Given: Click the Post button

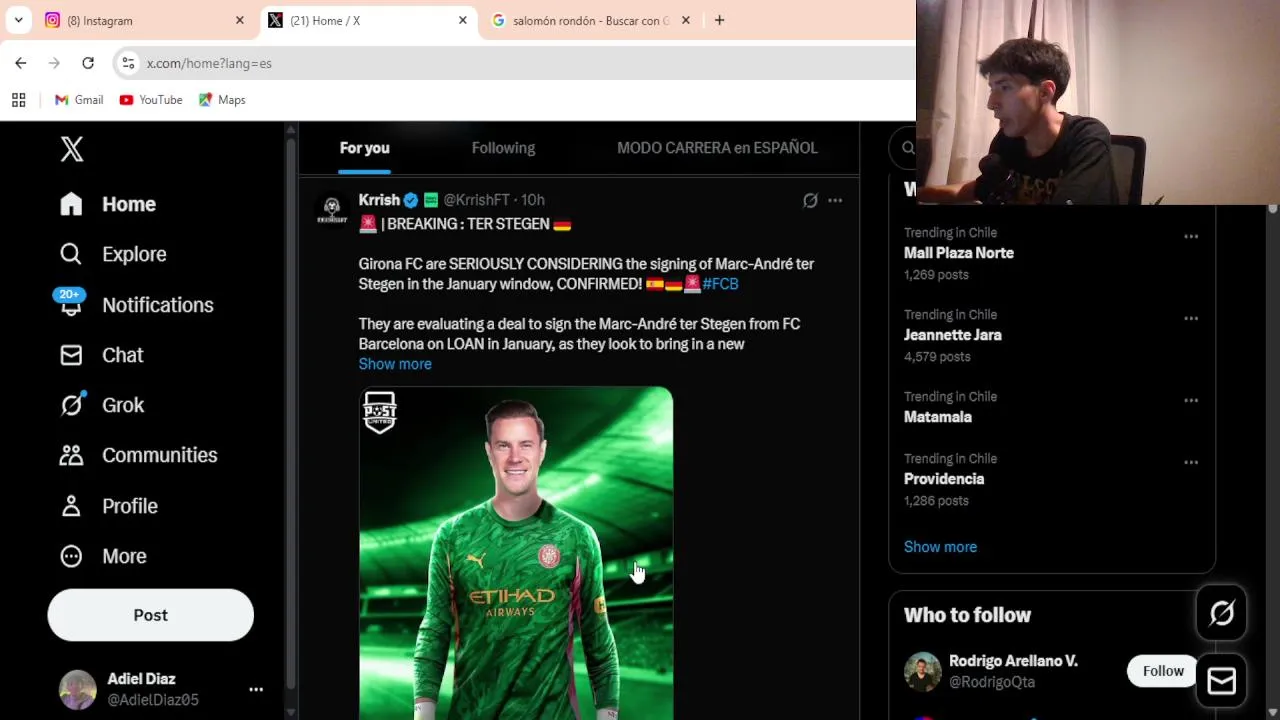Looking at the screenshot, I should [150, 615].
